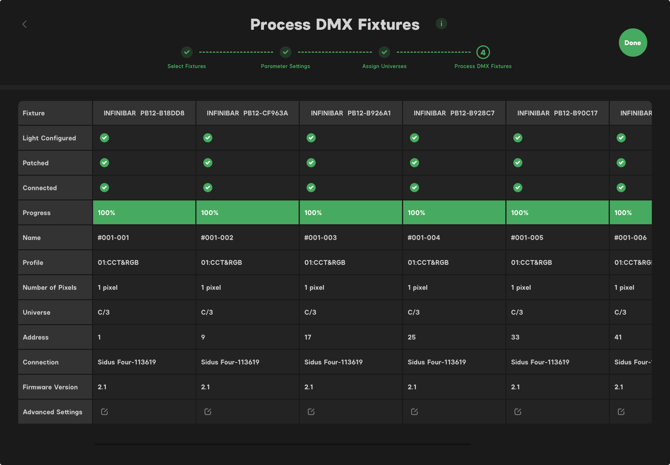Open Advanced Settings for PB12-B928C7 fixture
The image size is (670, 465).
(414, 411)
